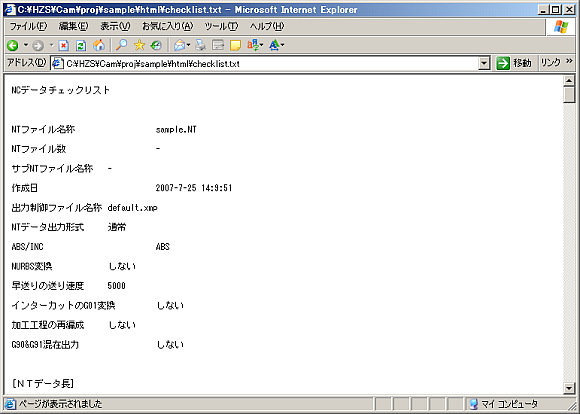580x414 pixels.
Task: Expand the リンク toolbar chevron
Action: click(569, 61)
